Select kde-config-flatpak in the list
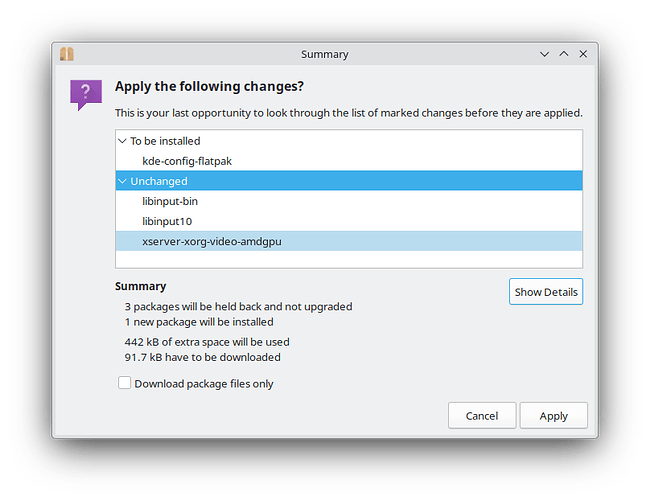The width and height of the screenshot is (649, 500). tap(187, 161)
